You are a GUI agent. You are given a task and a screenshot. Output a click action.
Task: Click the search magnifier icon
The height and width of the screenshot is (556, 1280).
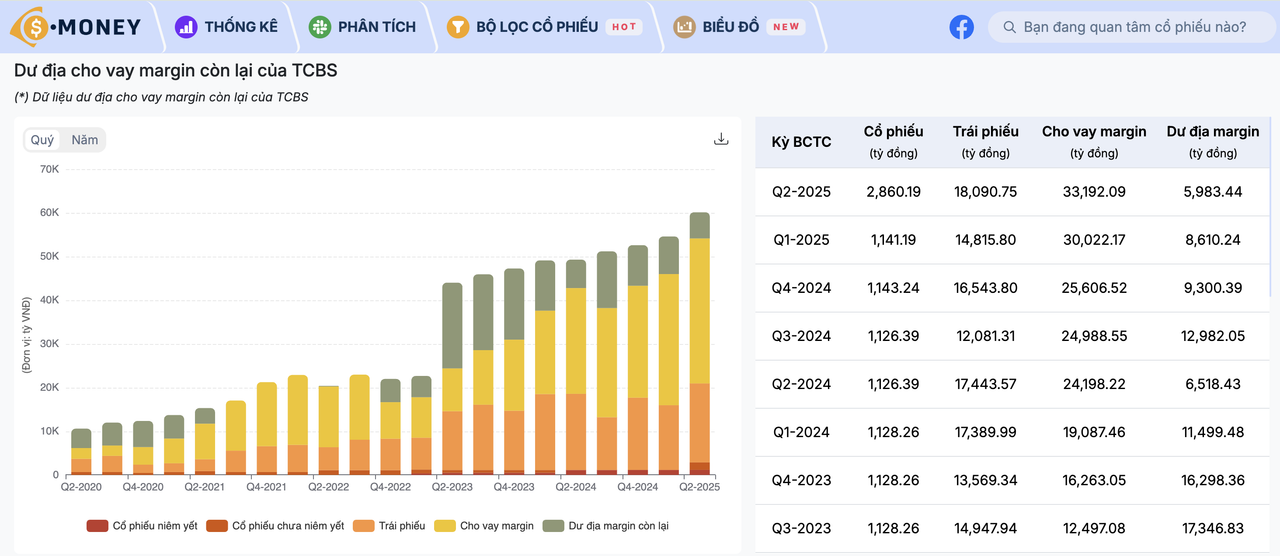(x=1010, y=27)
